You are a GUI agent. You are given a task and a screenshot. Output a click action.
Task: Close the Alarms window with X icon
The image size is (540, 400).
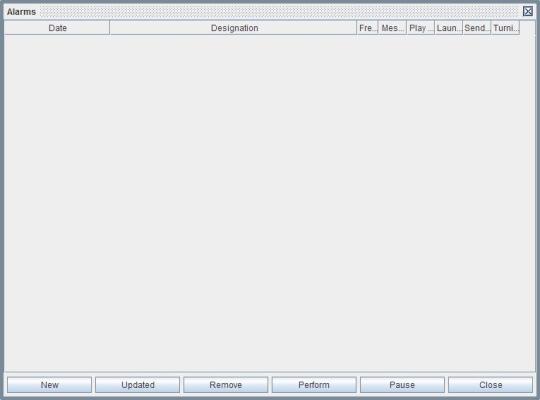point(528,11)
